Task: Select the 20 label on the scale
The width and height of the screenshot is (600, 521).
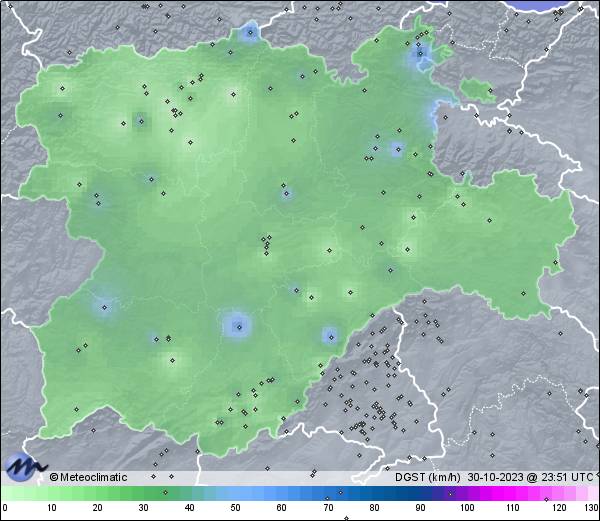Action: [97, 508]
